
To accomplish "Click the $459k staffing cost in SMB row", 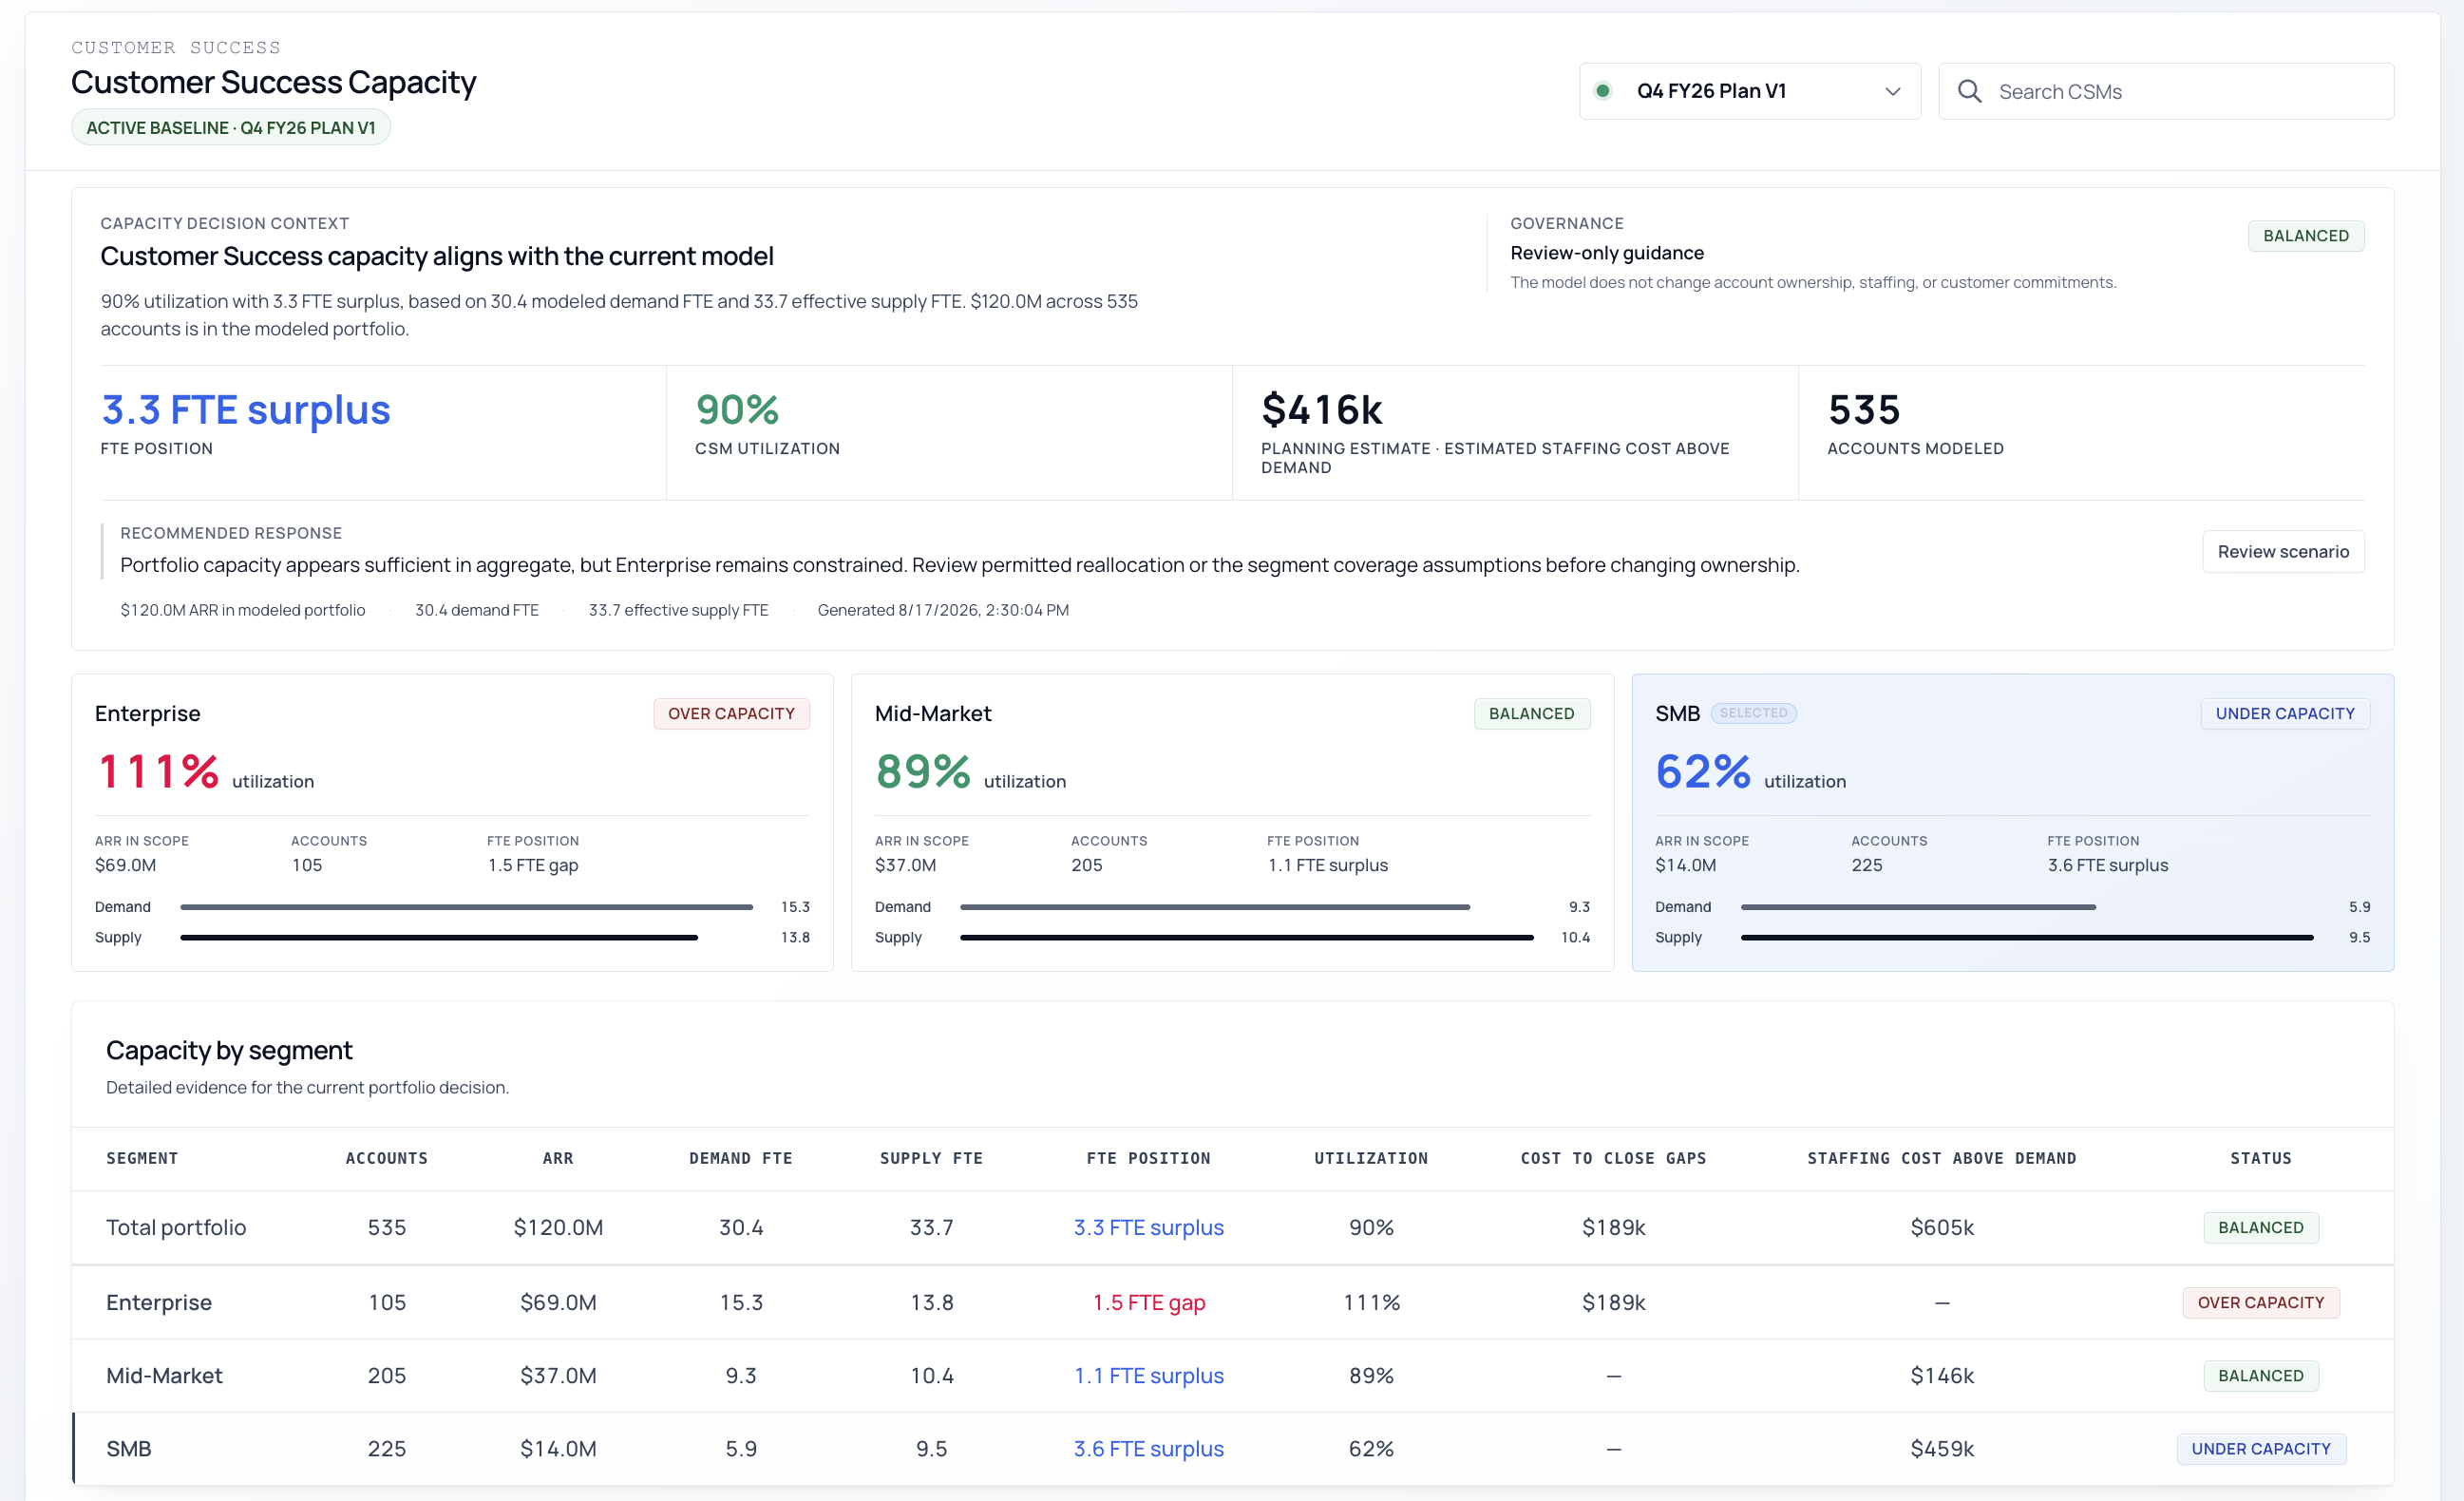I will coord(1942,1448).
